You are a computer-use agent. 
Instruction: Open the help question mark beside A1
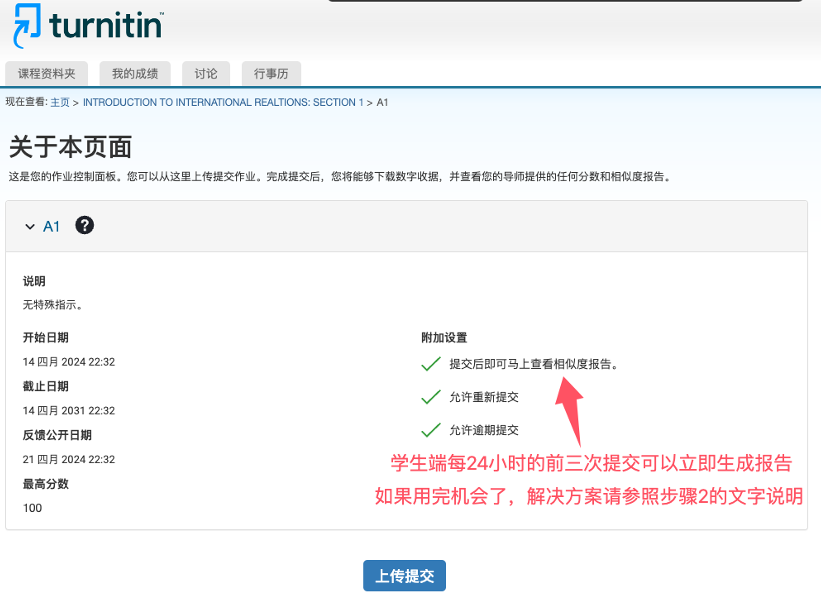click(85, 226)
